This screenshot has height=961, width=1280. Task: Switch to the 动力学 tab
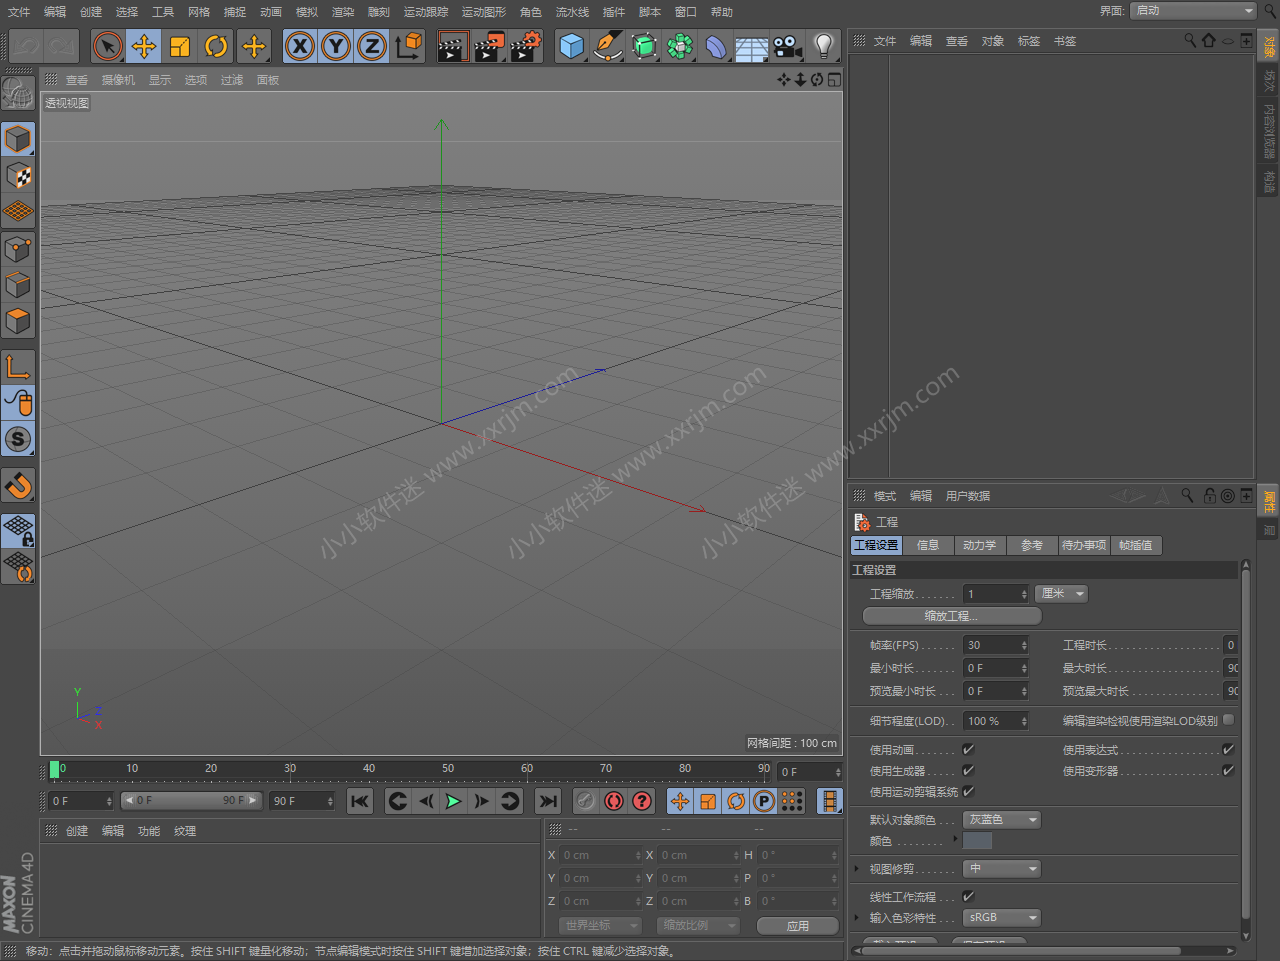point(979,545)
